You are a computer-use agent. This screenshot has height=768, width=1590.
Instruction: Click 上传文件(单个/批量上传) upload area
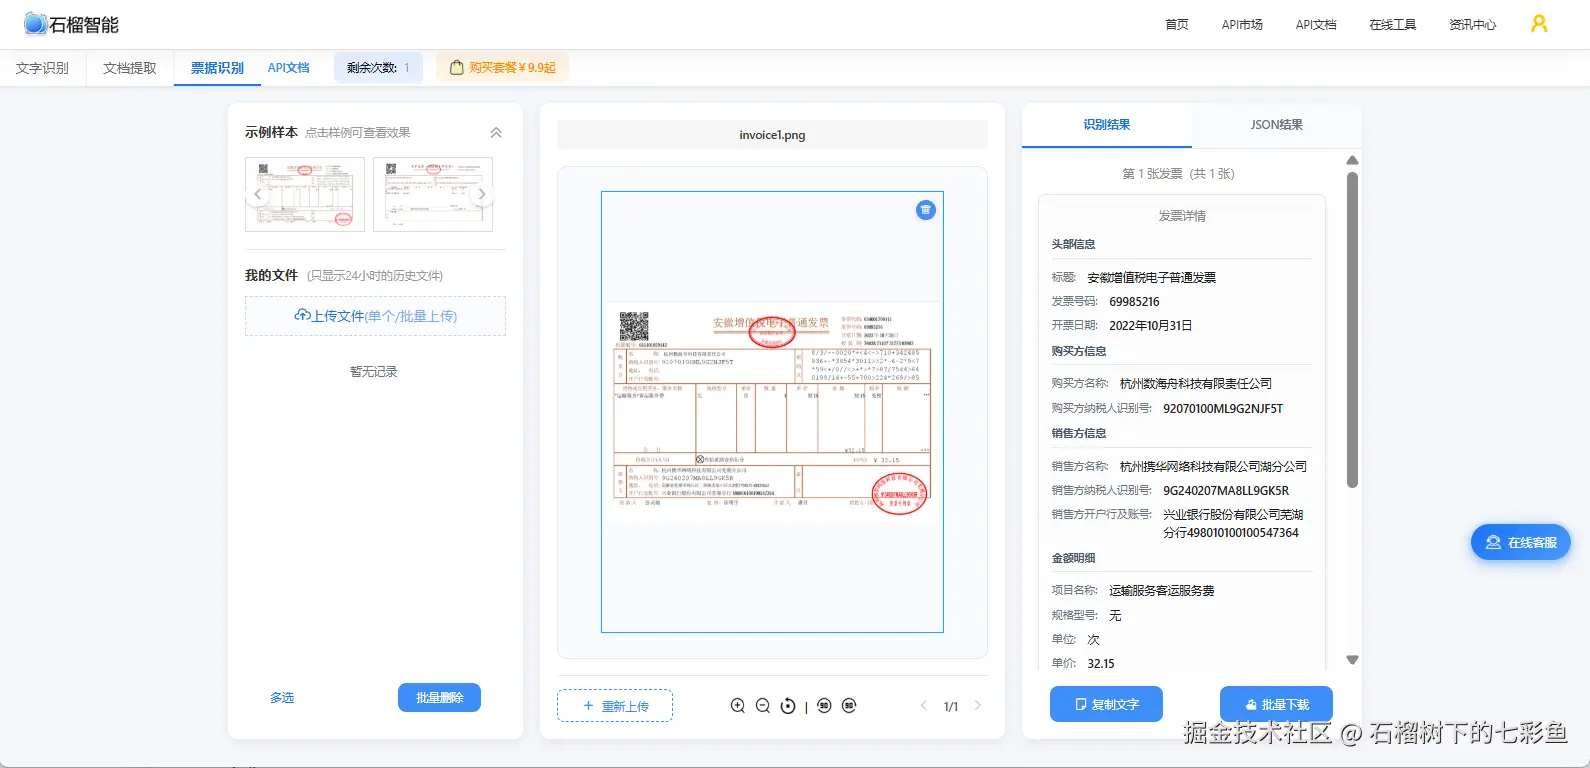(x=375, y=316)
